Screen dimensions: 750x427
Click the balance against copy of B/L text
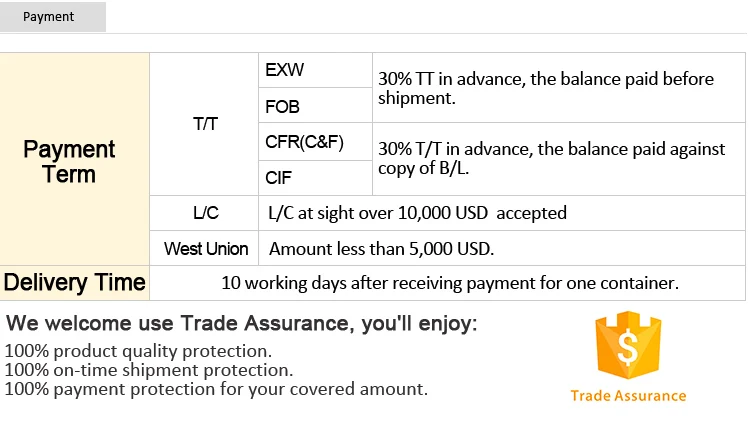551,158
